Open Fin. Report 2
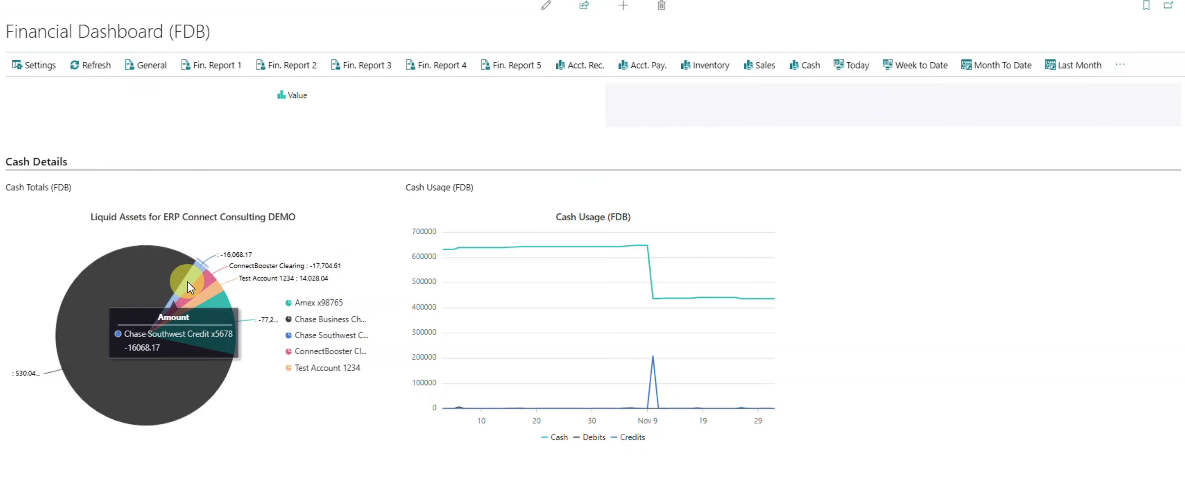 point(286,65)
